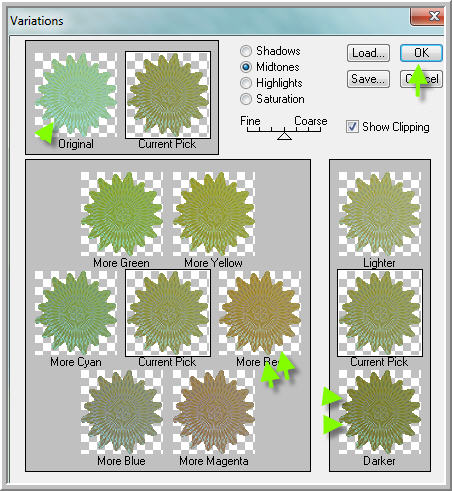Click the Cancel button
452x491 pixels.
[421, 79]
